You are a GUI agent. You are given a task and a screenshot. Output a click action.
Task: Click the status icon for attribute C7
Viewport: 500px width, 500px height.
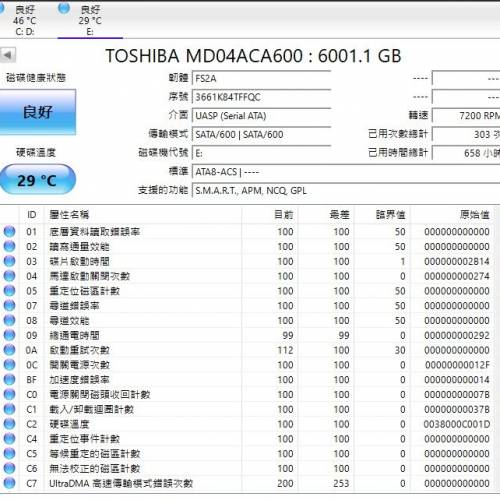click(x=9, y=483)
